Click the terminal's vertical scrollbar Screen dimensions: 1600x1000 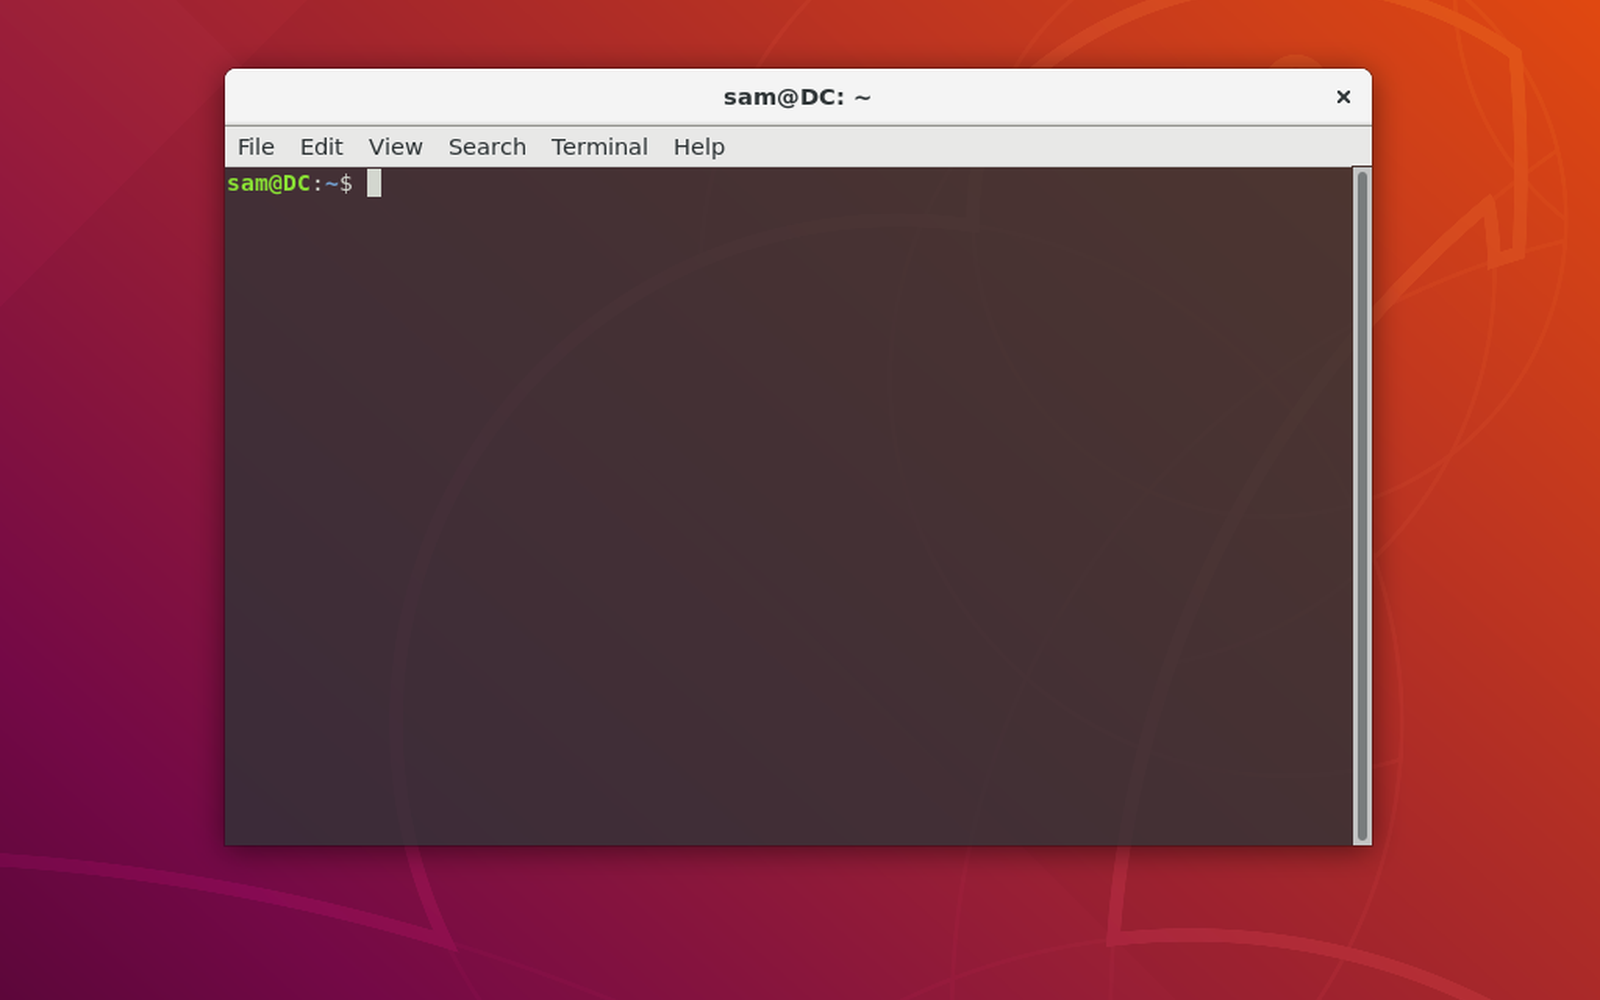tap(1361, 506)
